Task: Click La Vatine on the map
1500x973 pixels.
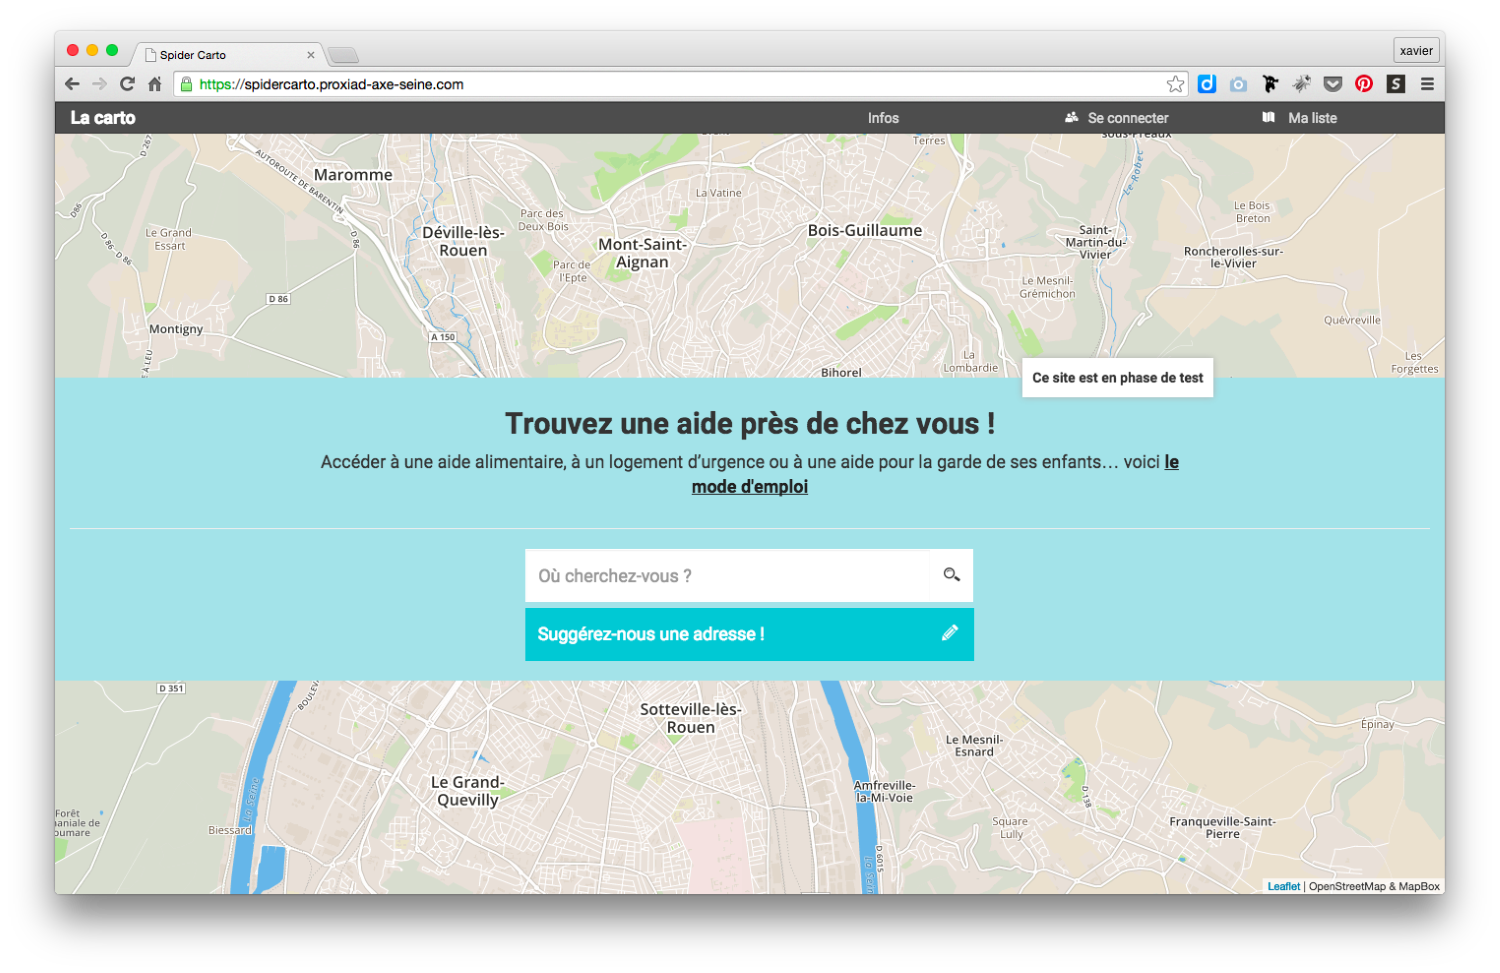Action: point(719,193)
